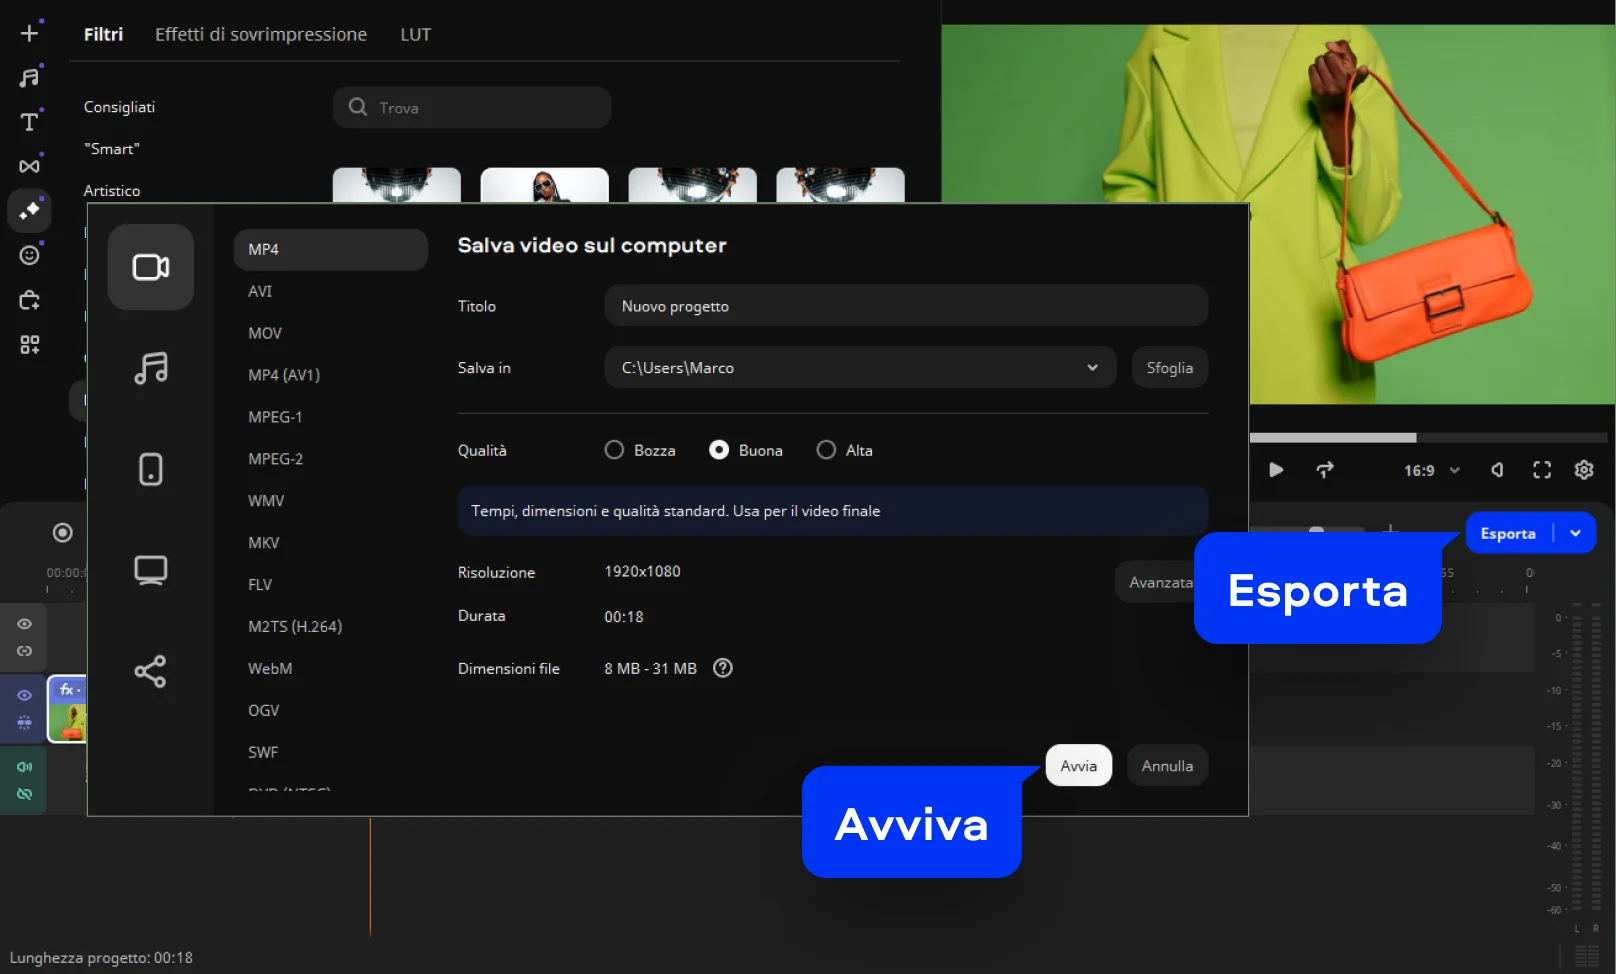1616x974 pixels.
Task: Select the video export category icon
Action: coord(150,267)
